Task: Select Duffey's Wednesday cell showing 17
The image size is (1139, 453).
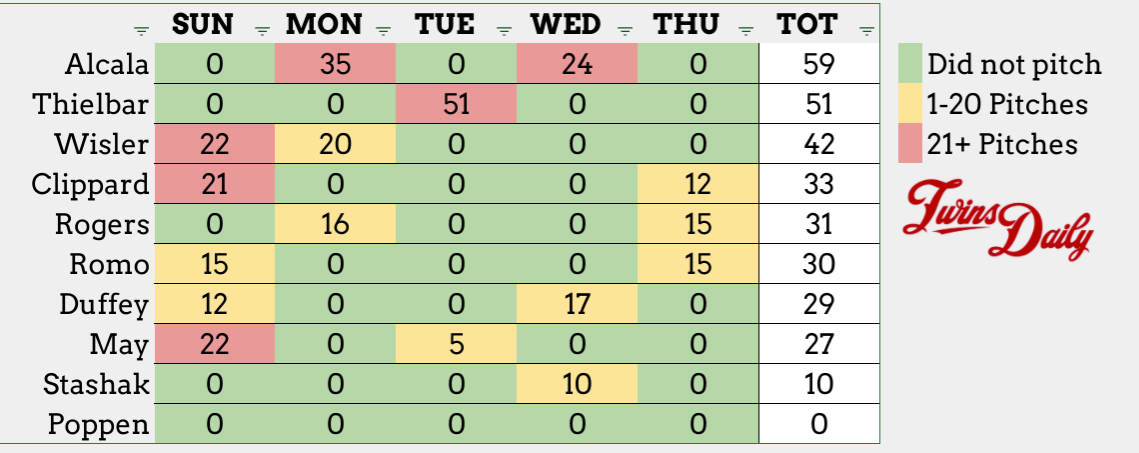Action: pyautogui.click(x=577, y=303)
